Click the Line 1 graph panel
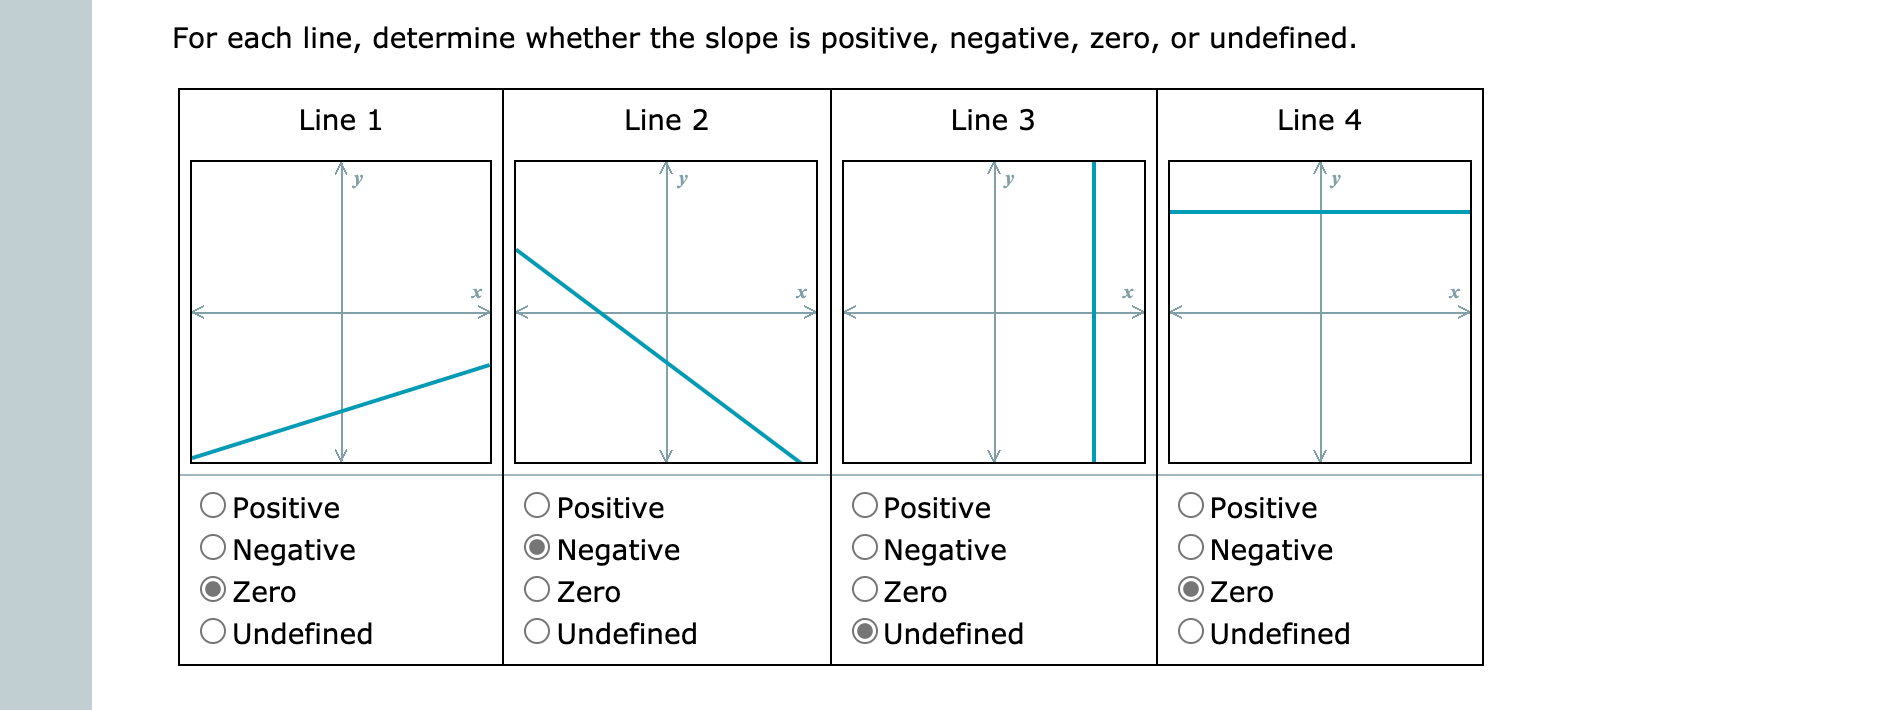The width and height of the screenshot is (1900, 710). click(340, 310)
